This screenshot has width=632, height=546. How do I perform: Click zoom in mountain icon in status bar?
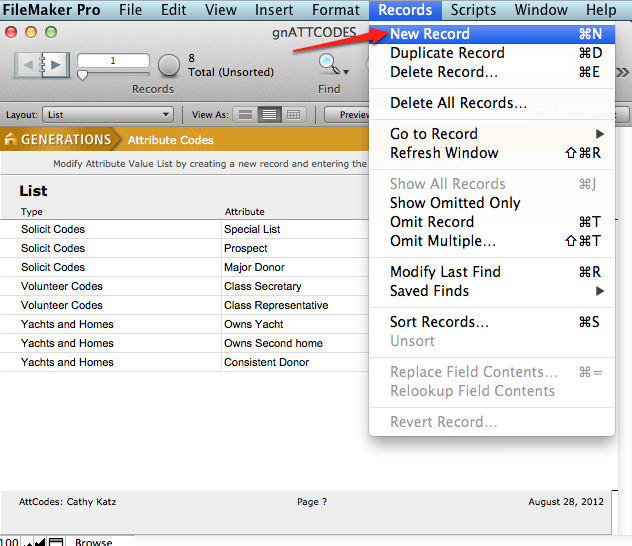pos(40,542)
